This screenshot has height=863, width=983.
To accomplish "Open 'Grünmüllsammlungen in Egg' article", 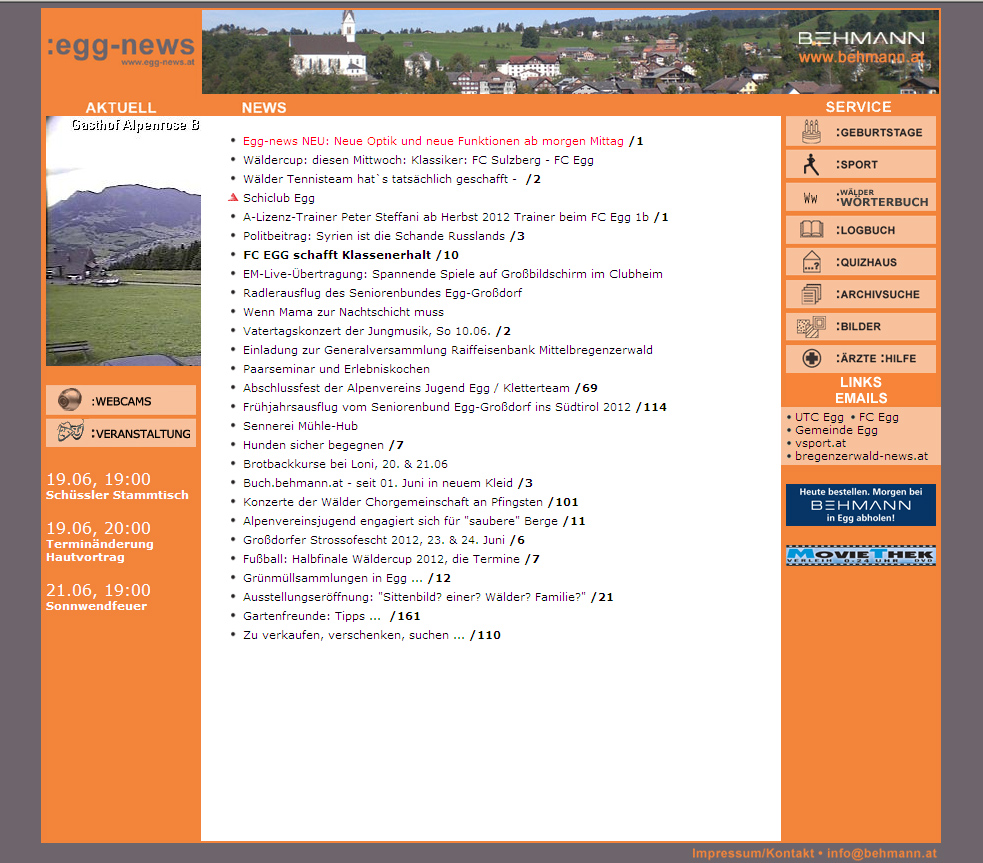I will [x=333, y=578].
